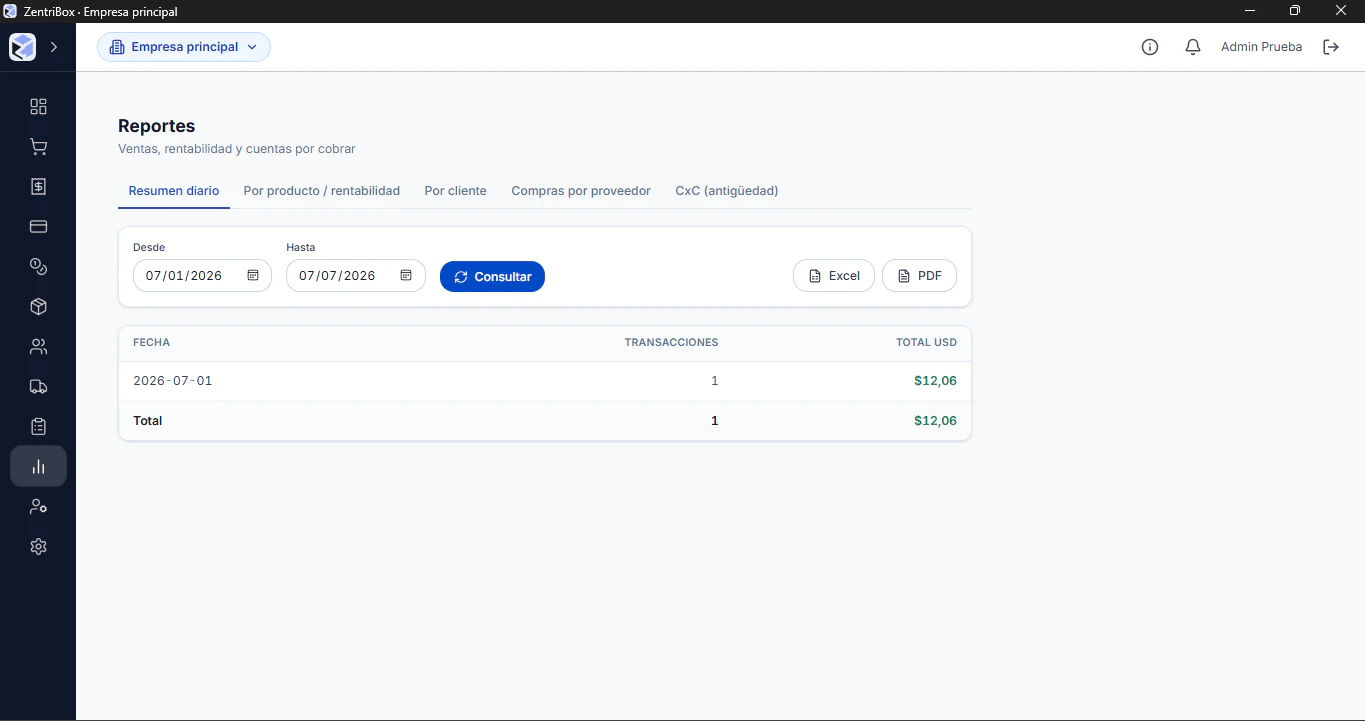Viewport: 1365px width, 721px height.
Task: Click the TOTAL USD column header
Action: (x=926, y=342)
